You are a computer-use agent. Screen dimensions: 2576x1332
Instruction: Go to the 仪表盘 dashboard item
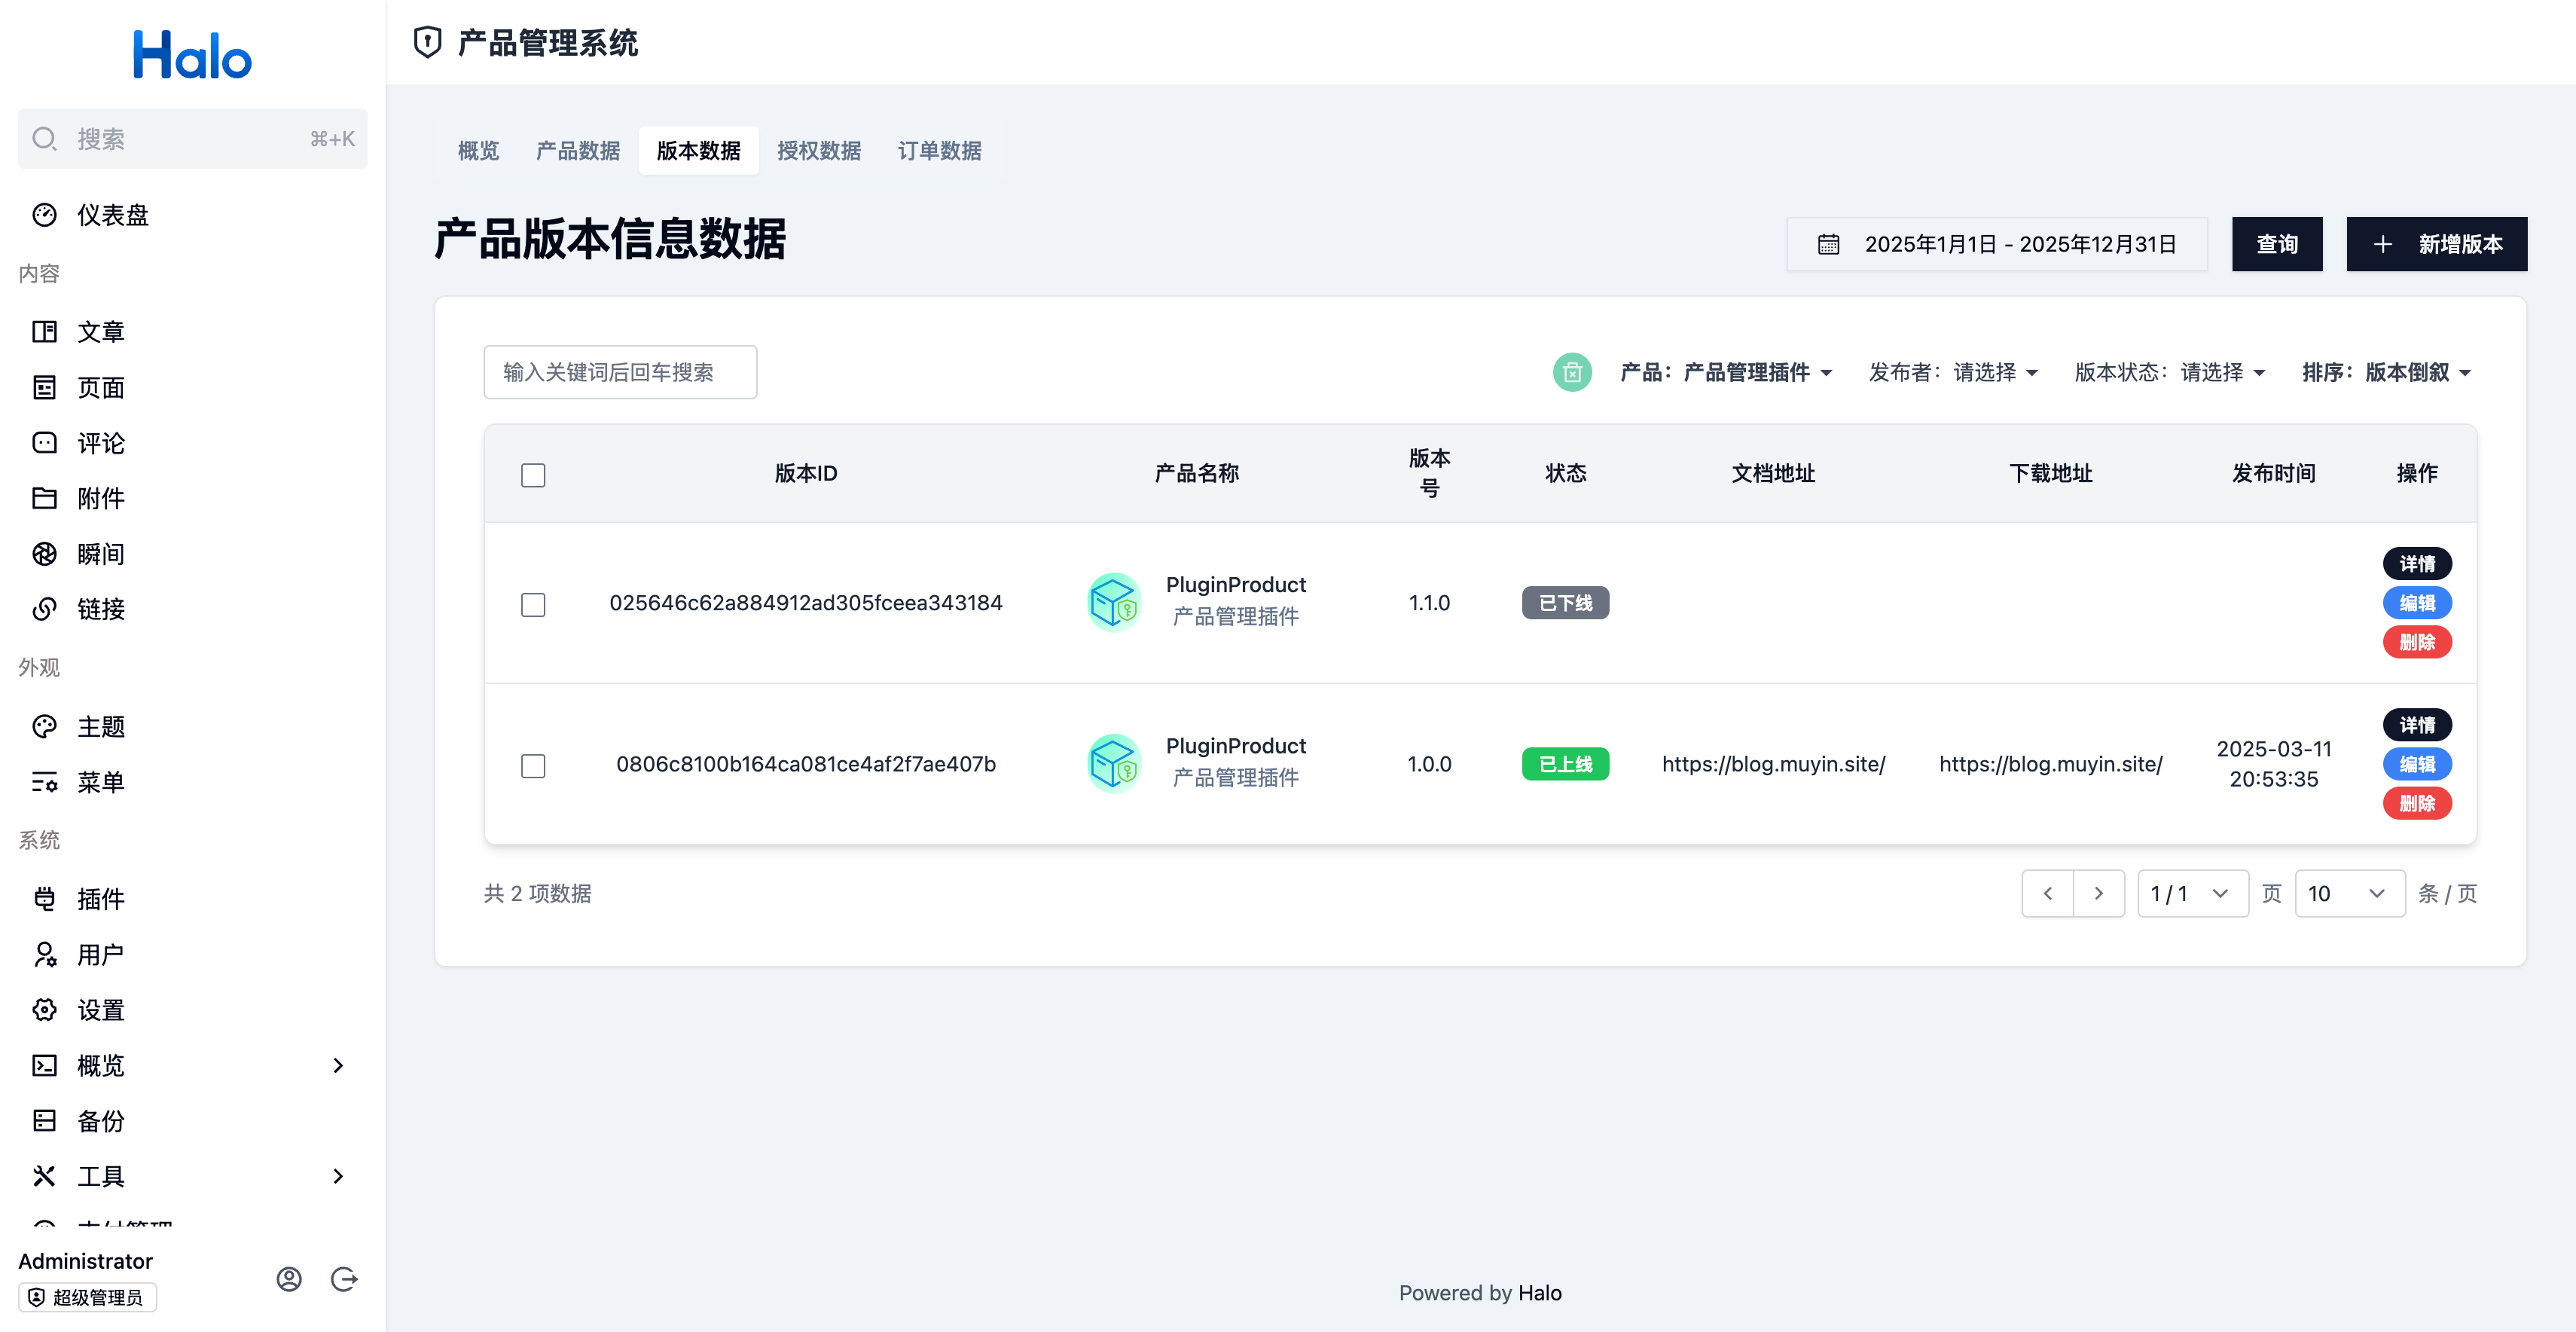(x=112, y=215)
